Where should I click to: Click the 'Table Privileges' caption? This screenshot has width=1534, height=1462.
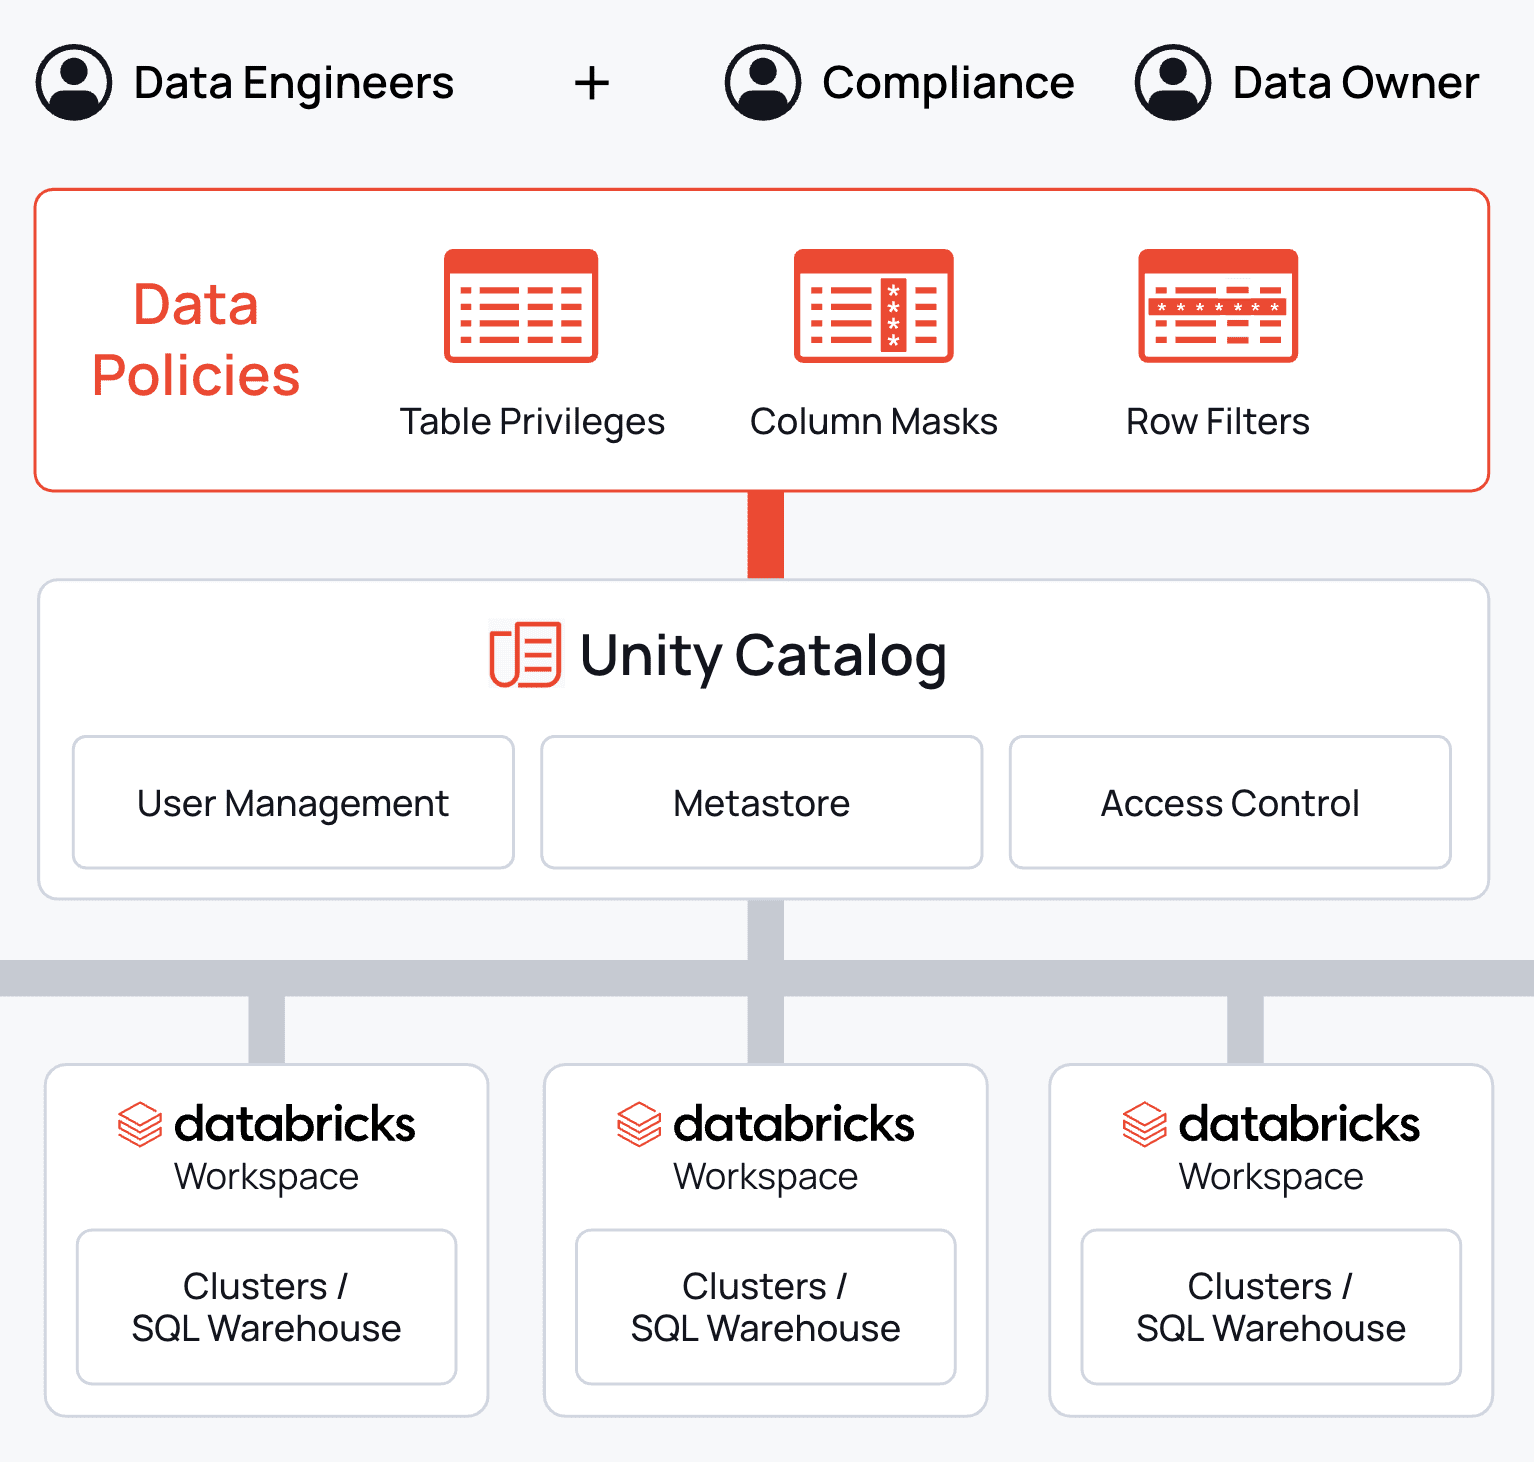pyautogui.click(x=532, y=423)
